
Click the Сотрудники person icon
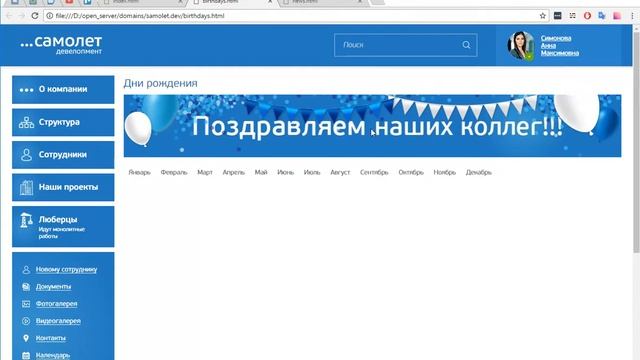point(26,155)
